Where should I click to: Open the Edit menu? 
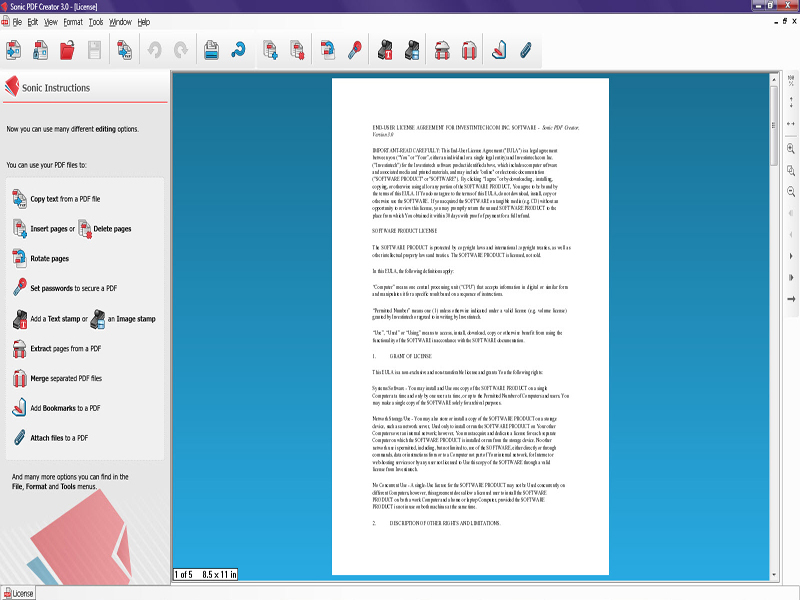(x=33, y=22)
